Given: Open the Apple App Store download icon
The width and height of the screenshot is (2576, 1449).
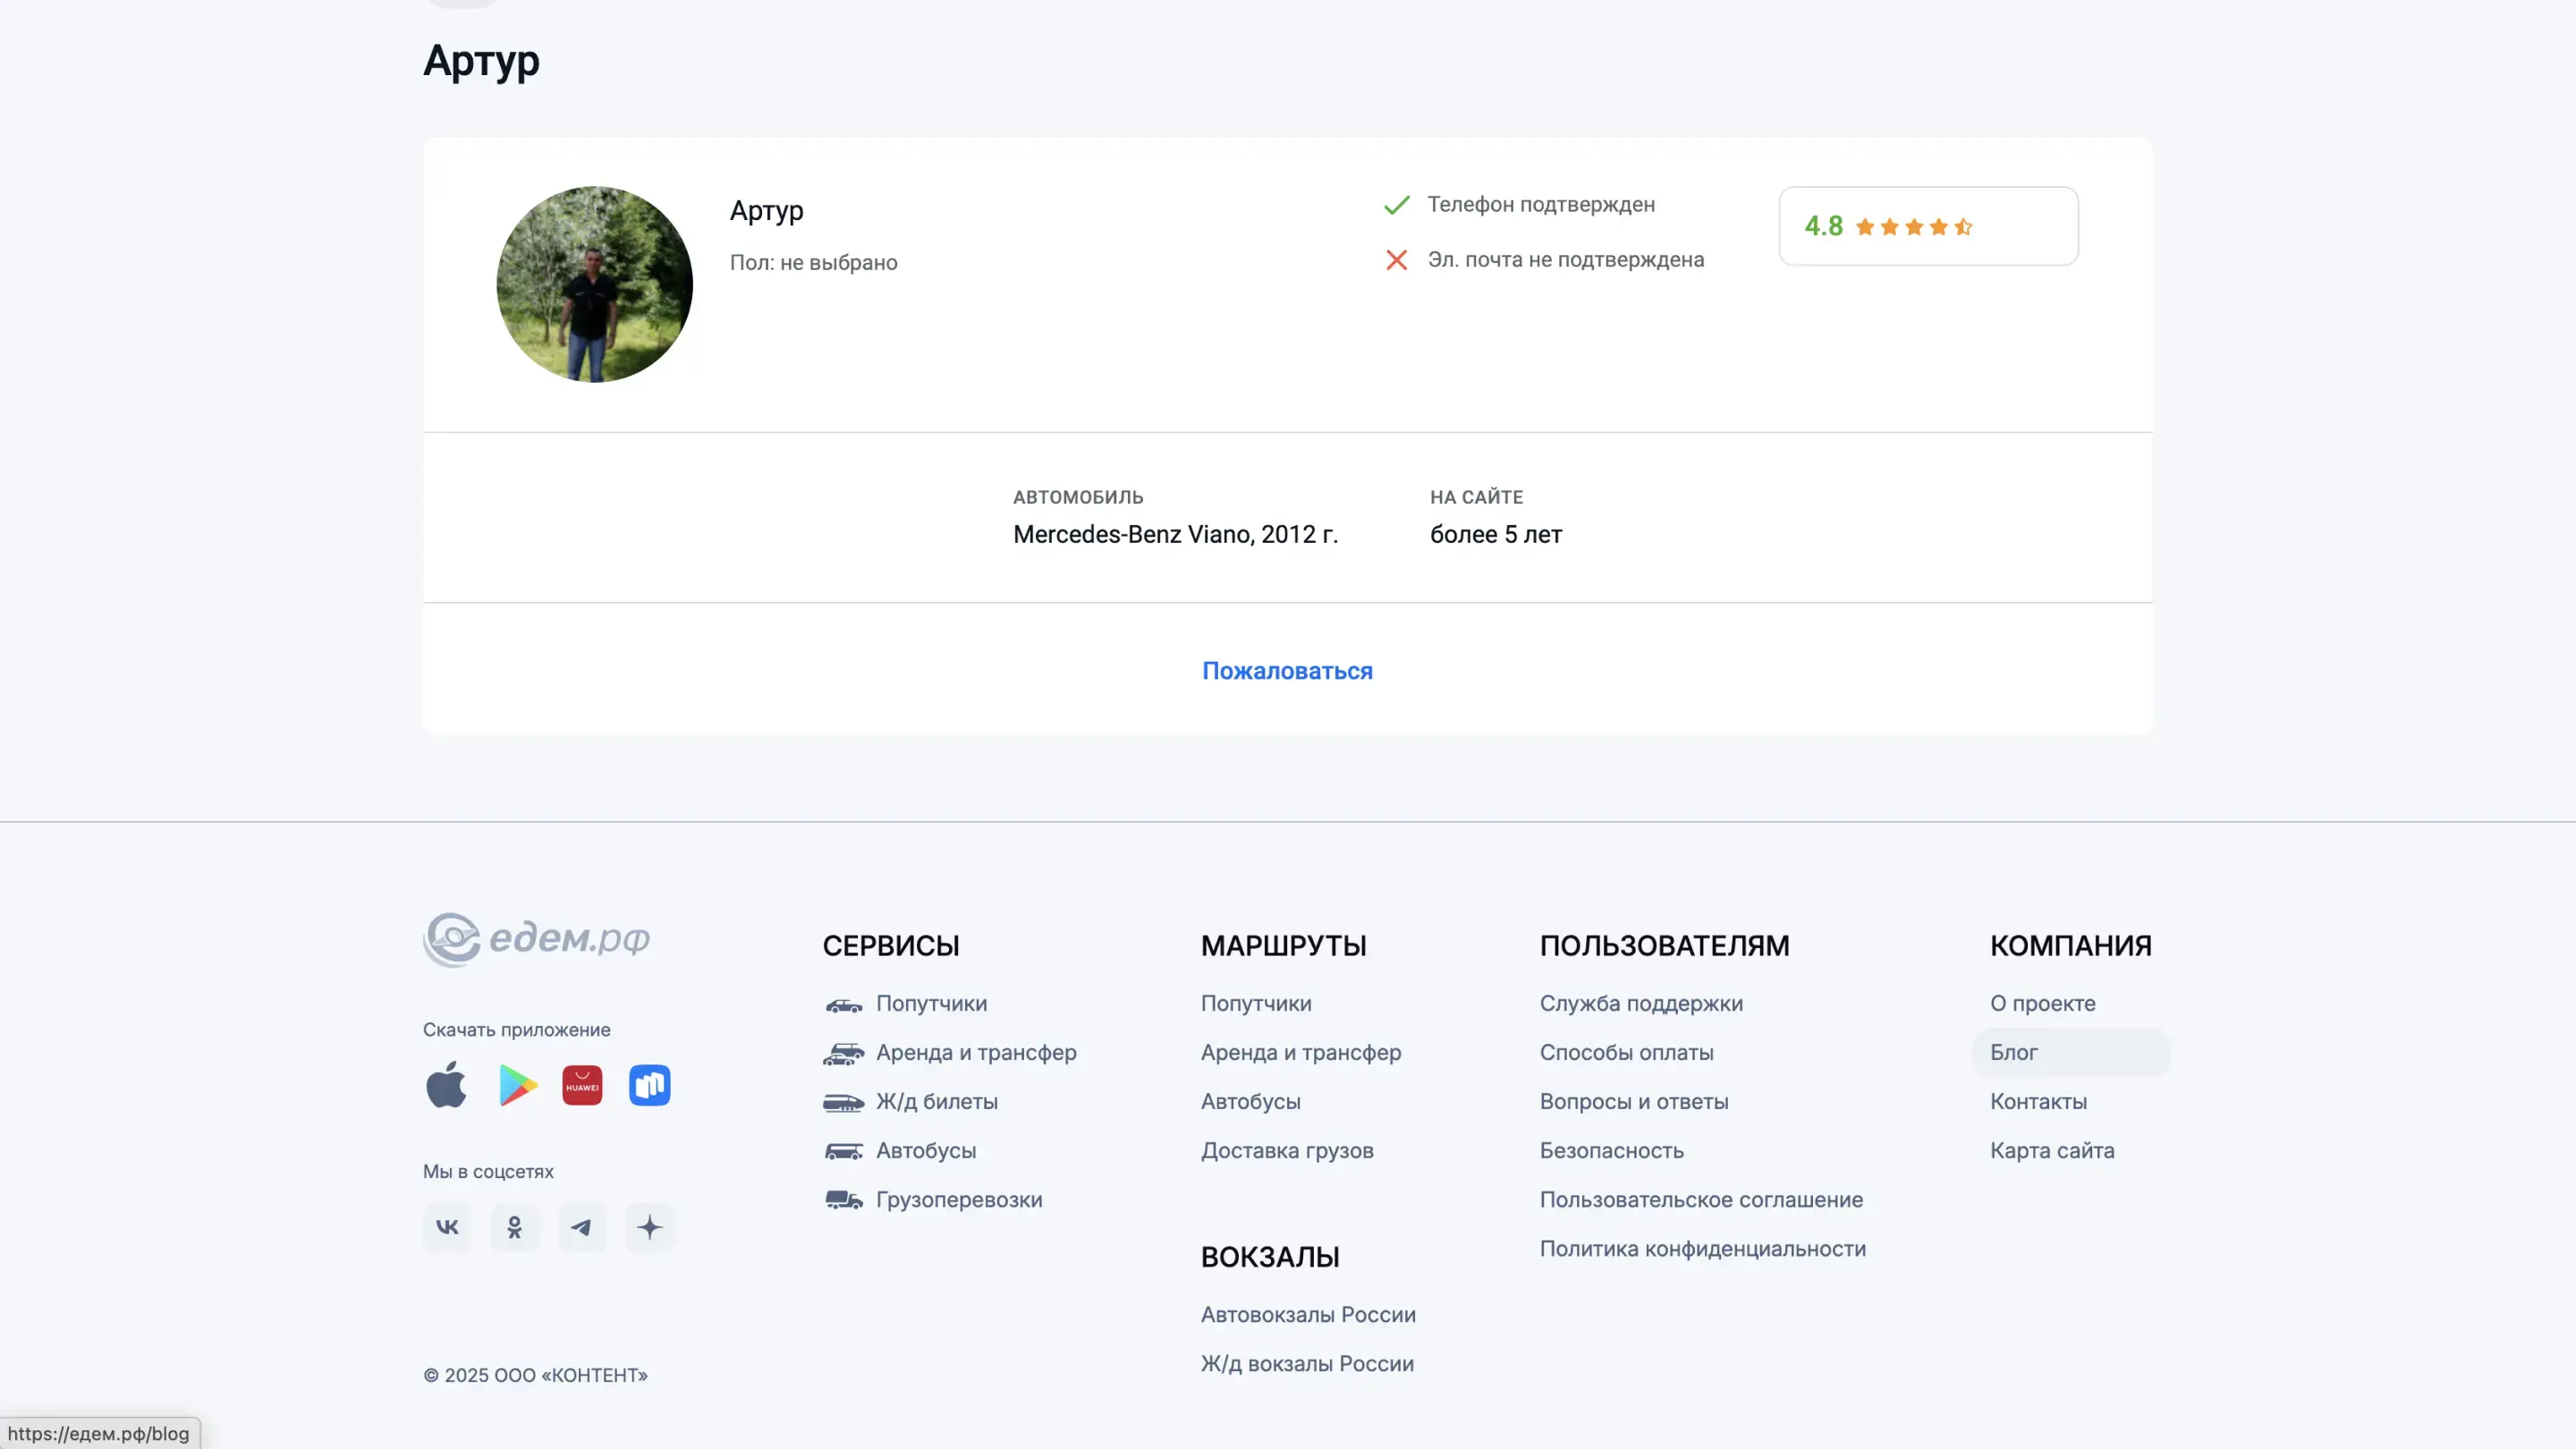Looking at the screenshot, I should point(446,1085).
